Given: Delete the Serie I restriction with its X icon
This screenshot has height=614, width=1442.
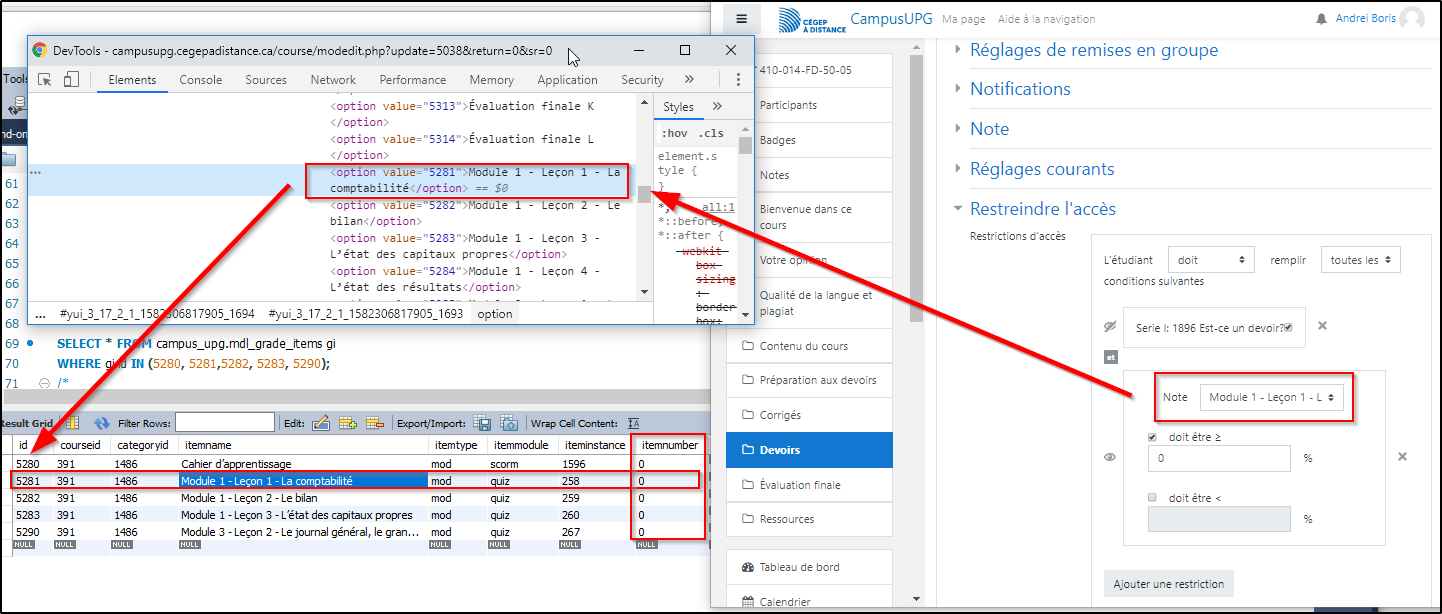Looking at the screenshot, I should (x=1322, y=326).
